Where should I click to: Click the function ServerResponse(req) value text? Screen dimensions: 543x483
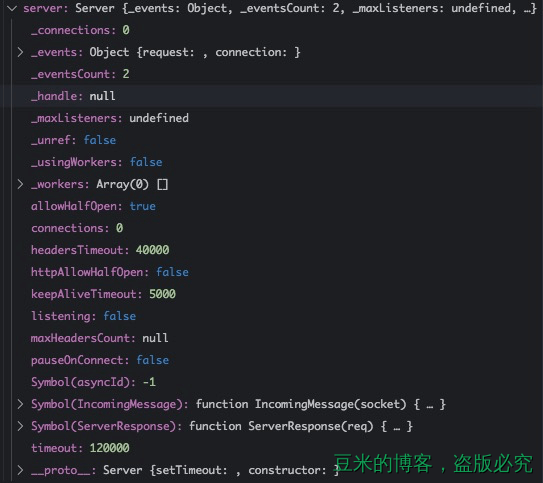point(301,426)
